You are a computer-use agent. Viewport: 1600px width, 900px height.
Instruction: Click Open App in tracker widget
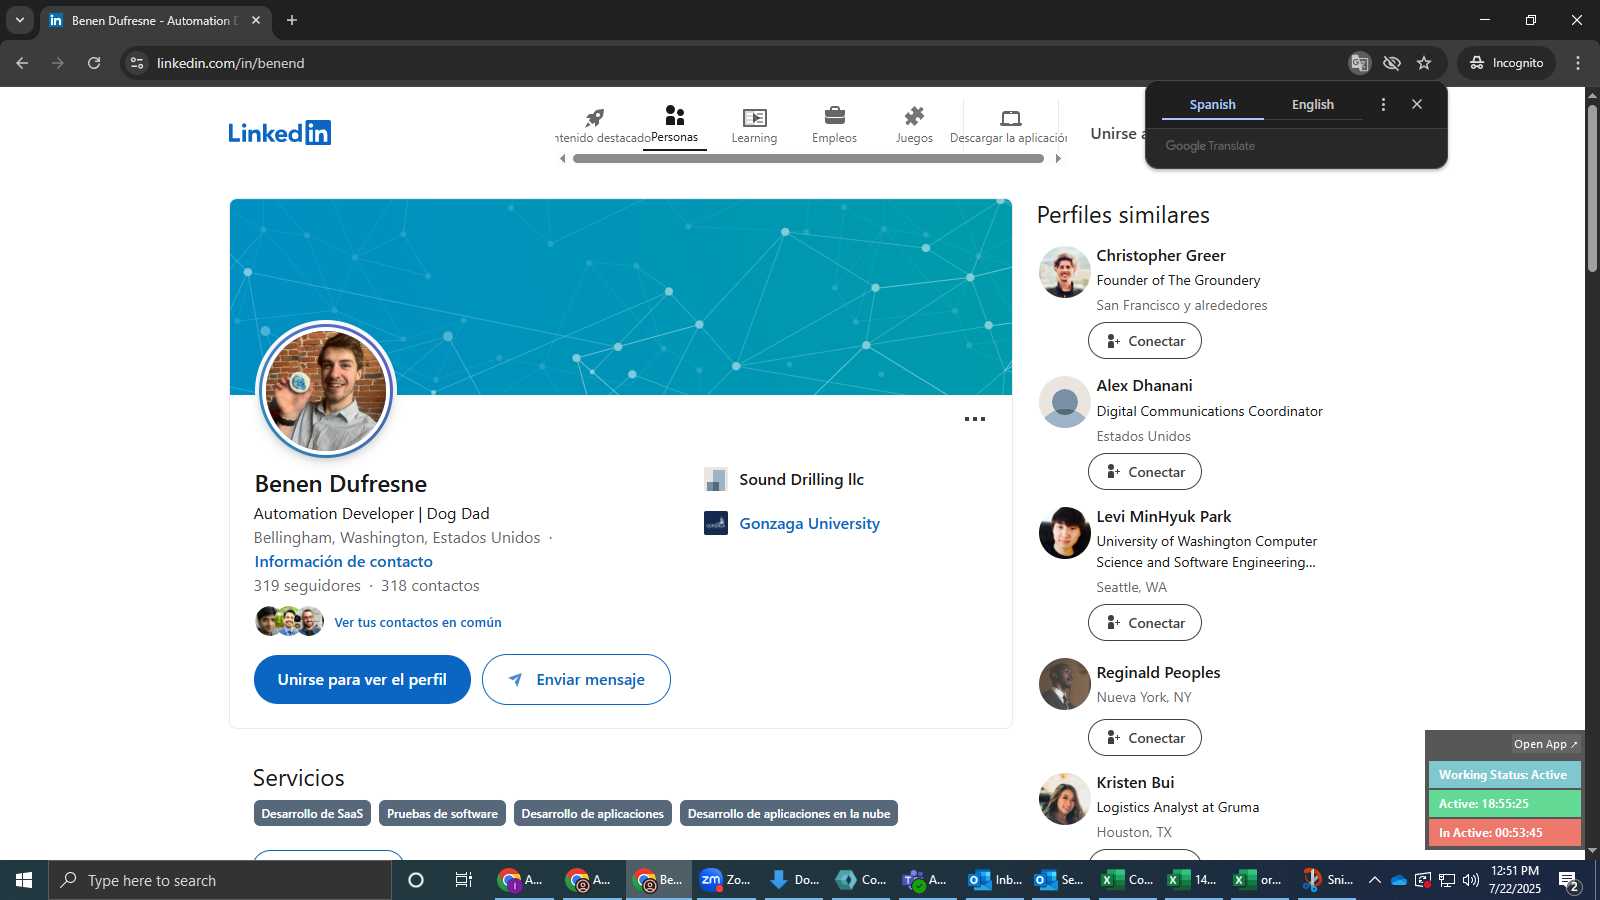click(x=1545, y=744)
